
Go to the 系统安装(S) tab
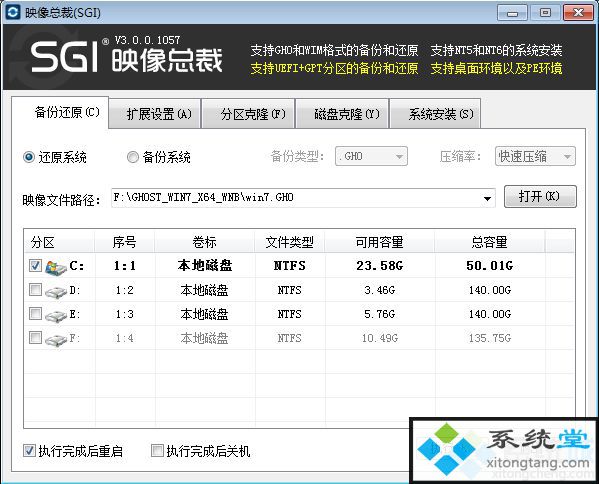click(x=435, y=114)
